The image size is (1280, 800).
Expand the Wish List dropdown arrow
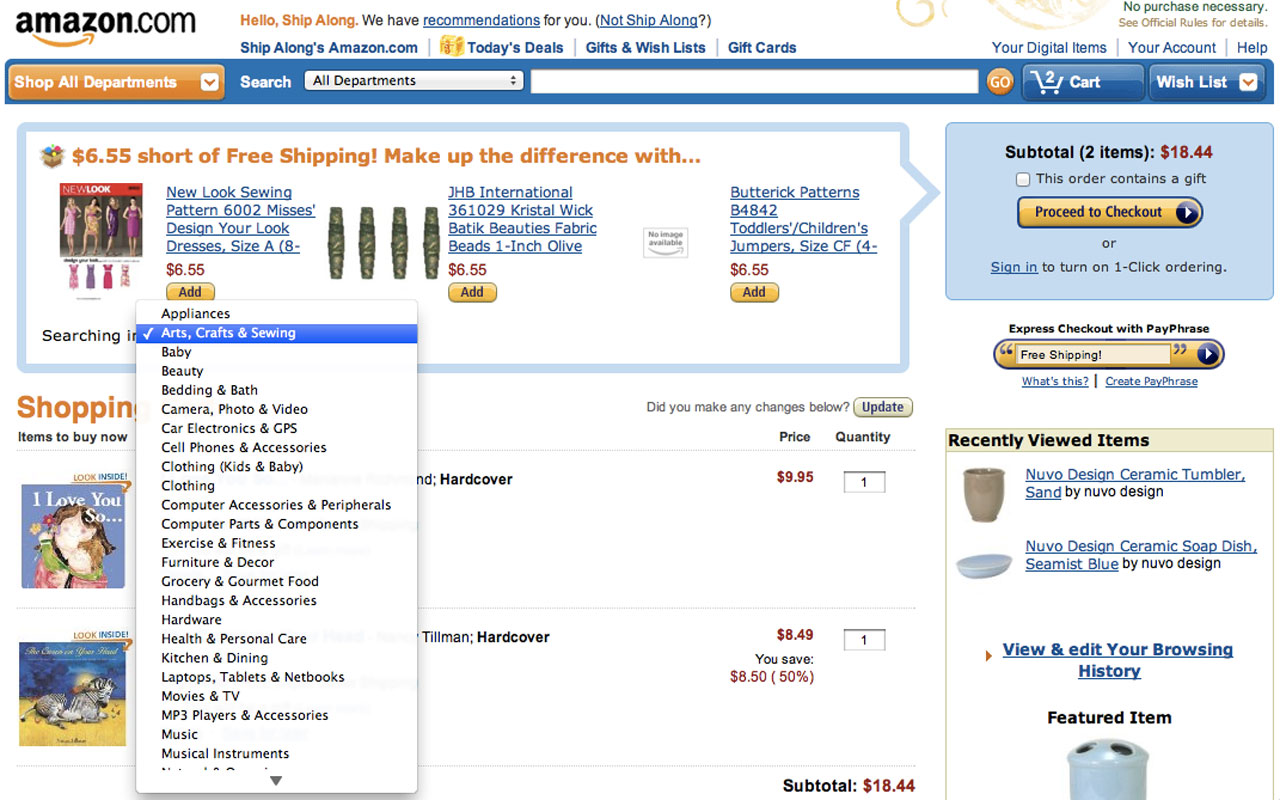tap(1248, 83)
